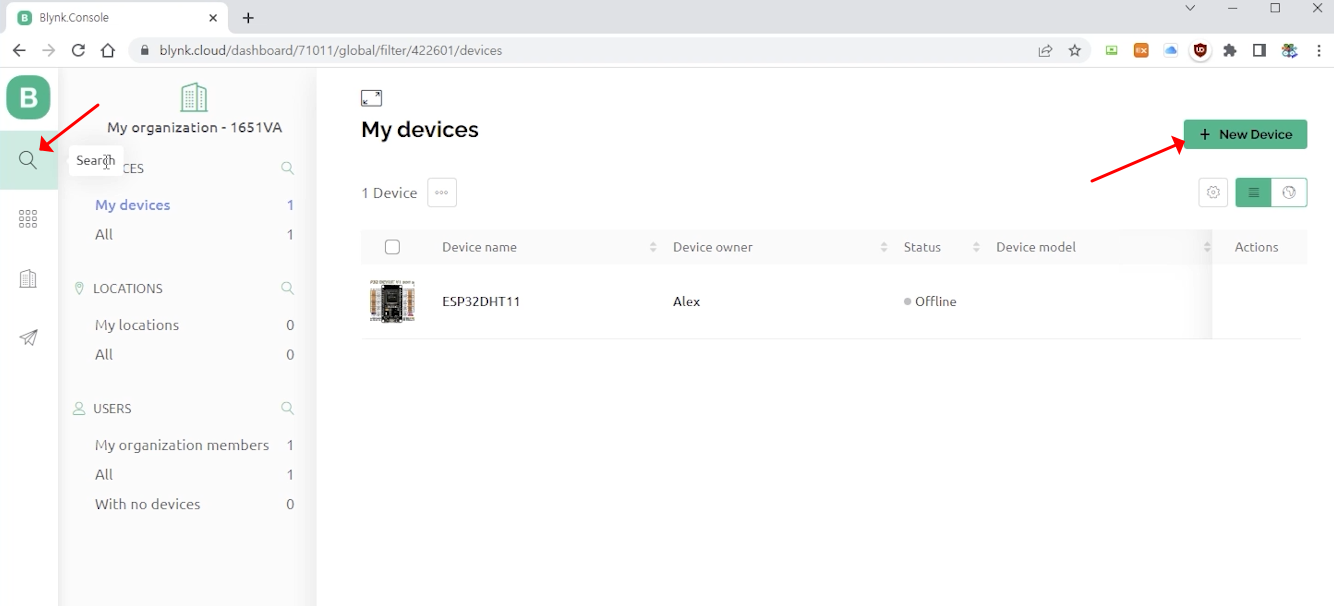Click the device owner Alex cell

[686, 301]
